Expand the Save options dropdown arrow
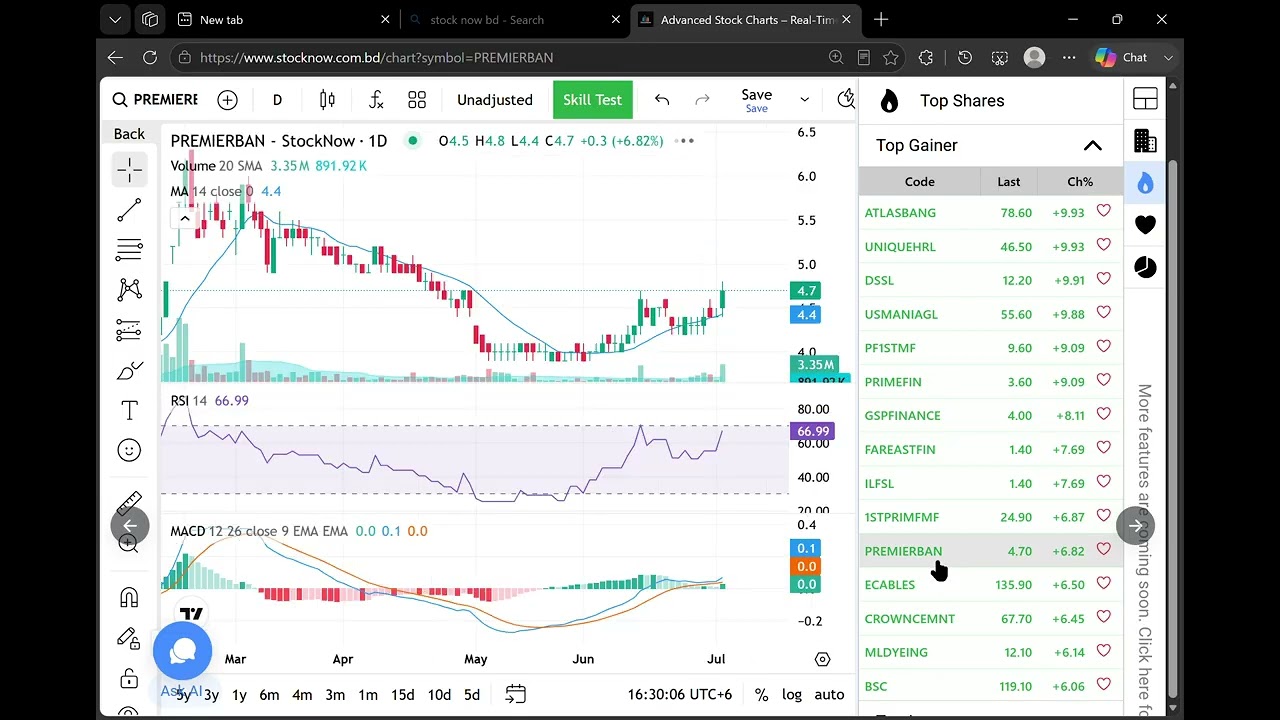1280x720 pixels. [x=804, y=99]
